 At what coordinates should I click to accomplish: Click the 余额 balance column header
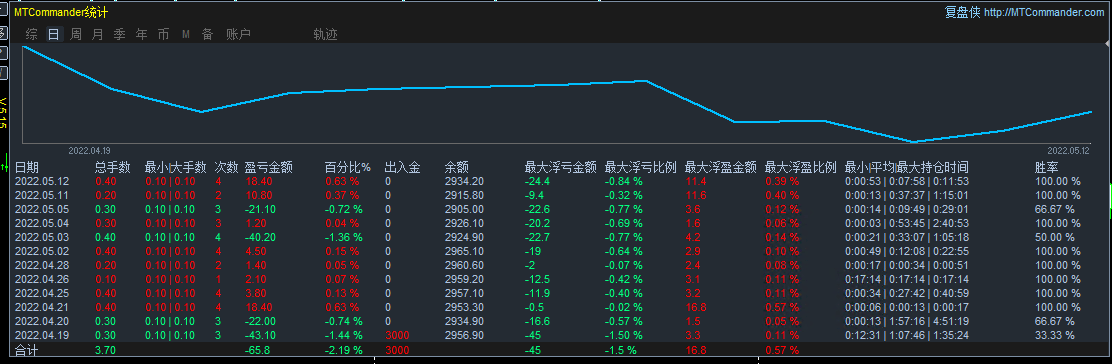[x=457, y=167]
